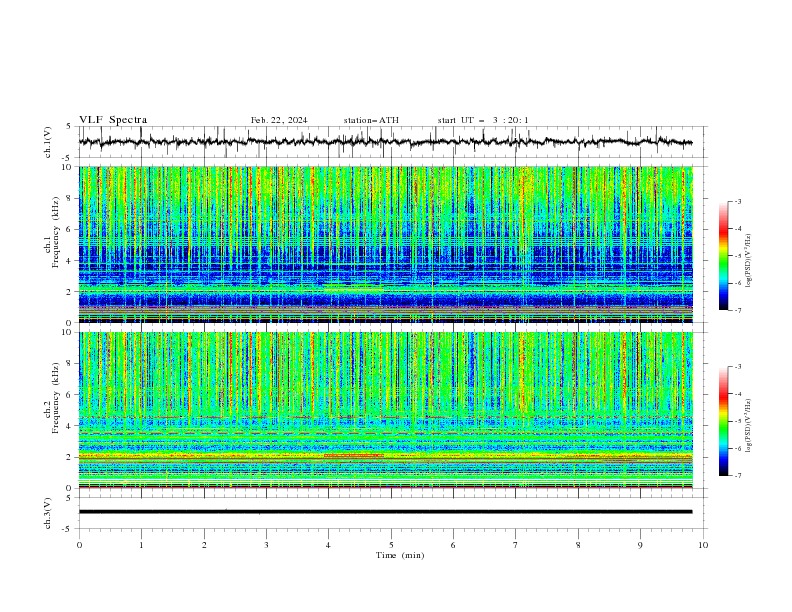Click the ch.1 voltage waveform trace
The image size is (792, 612).
pyautogui.click(x=385, y=142)
